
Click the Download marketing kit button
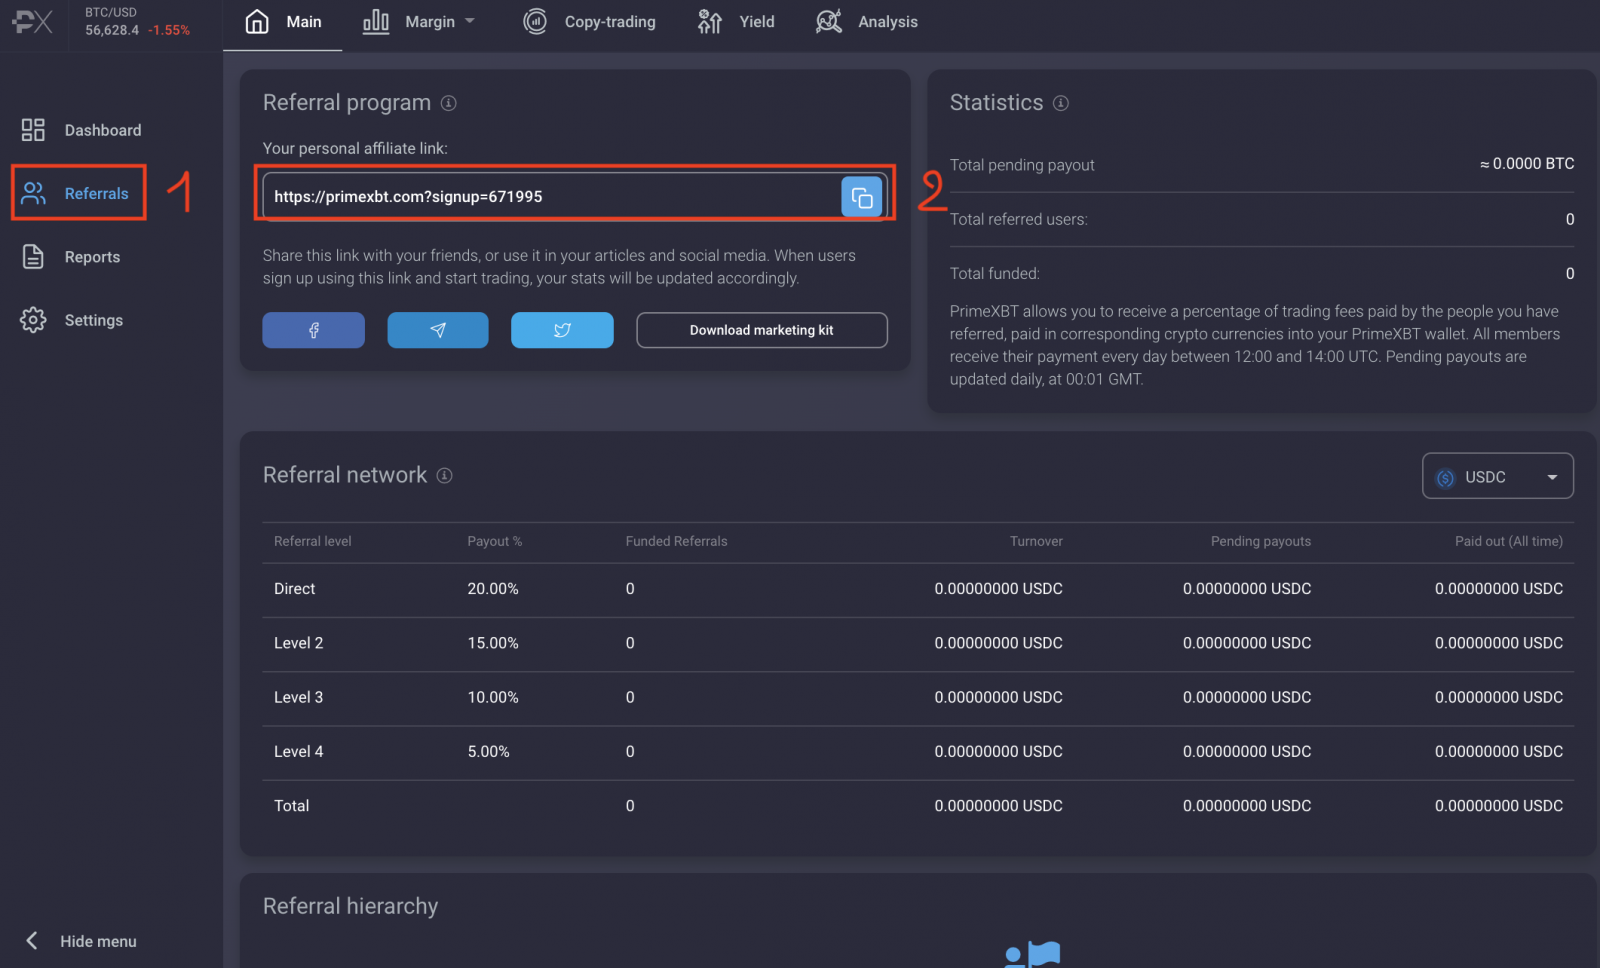[x=761, y=330]
